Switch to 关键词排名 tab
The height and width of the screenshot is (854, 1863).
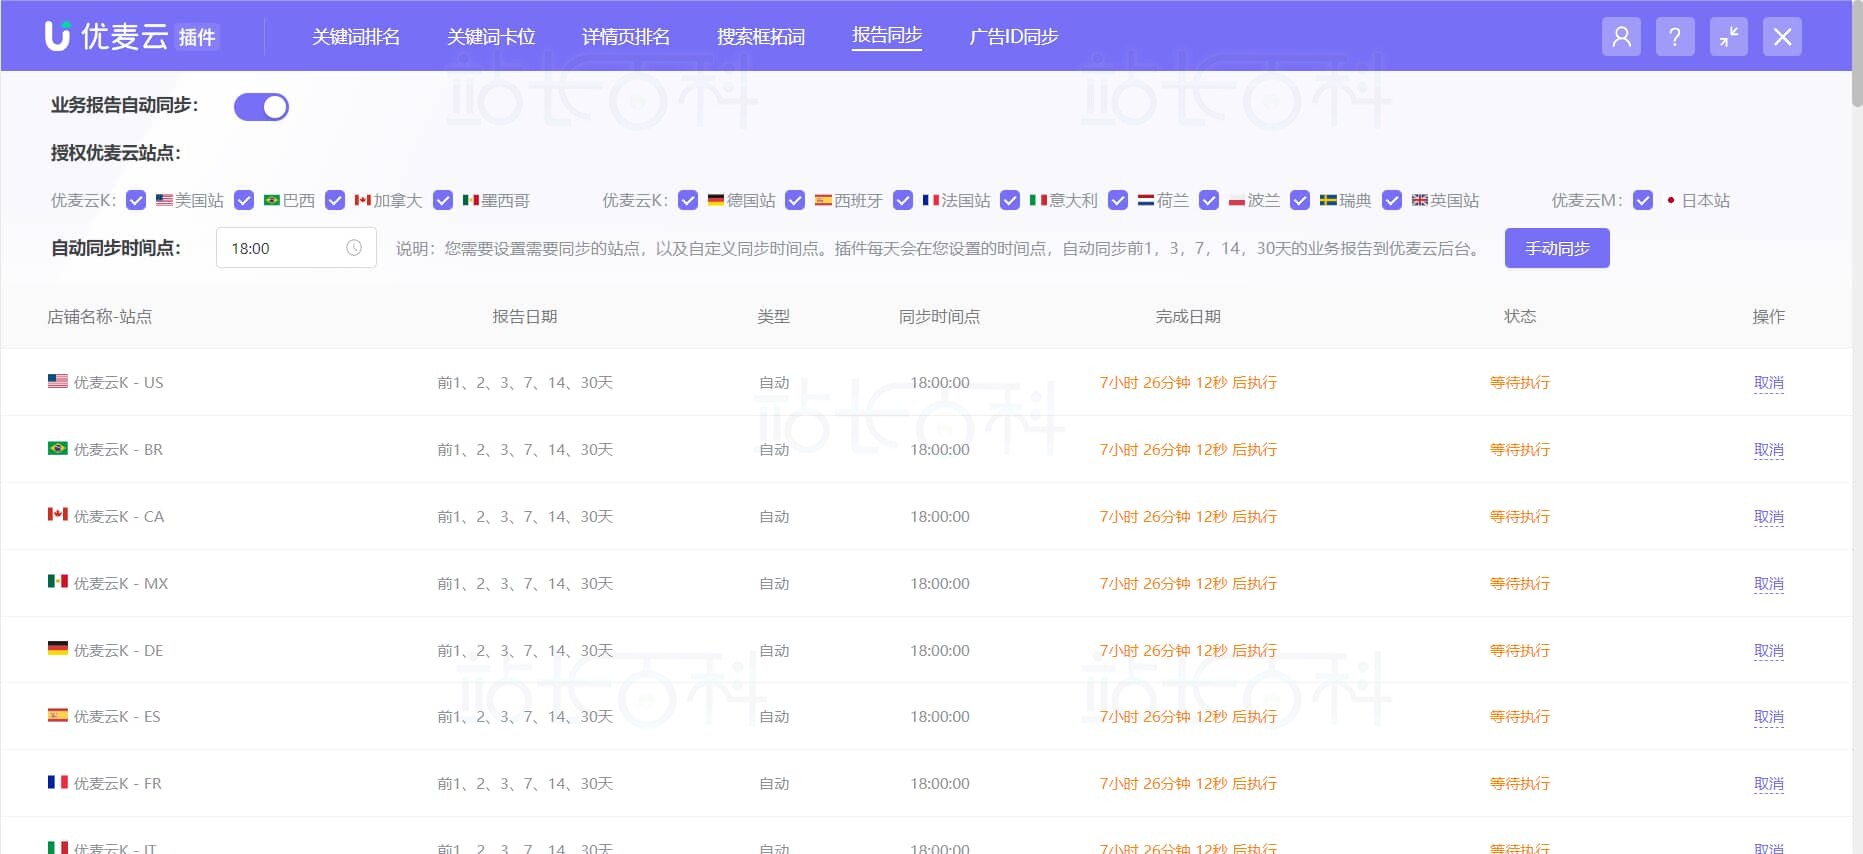coord(356,37)
